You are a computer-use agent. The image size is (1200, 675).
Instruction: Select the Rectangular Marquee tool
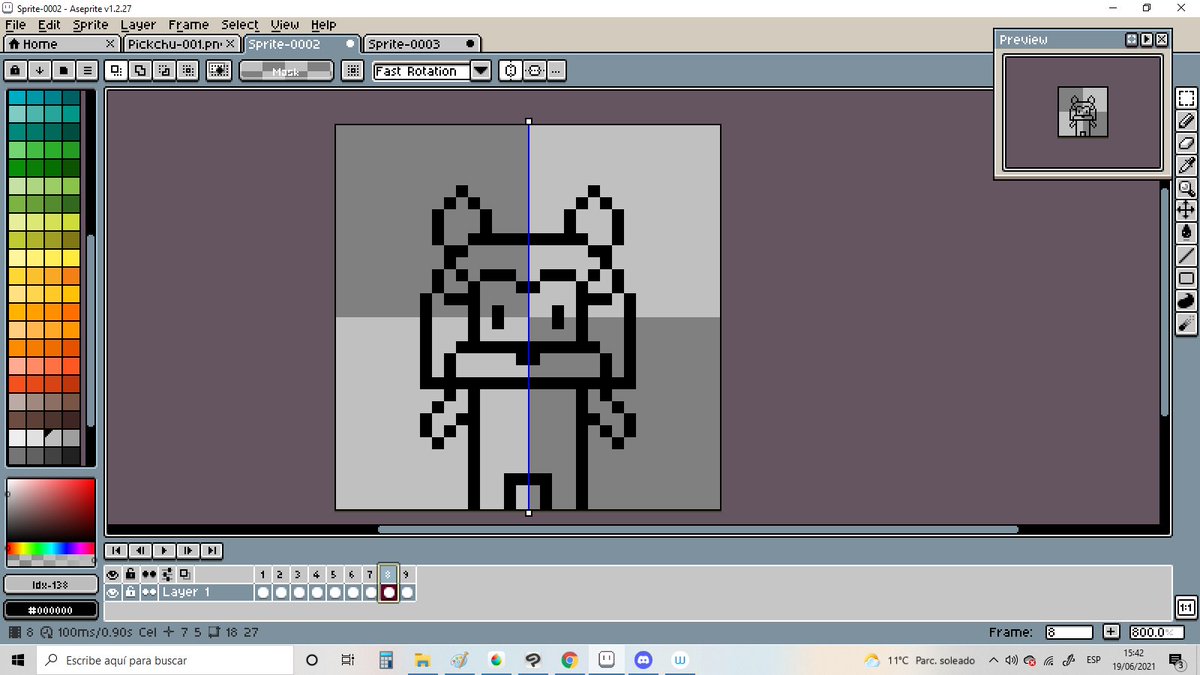[1186, 98]
